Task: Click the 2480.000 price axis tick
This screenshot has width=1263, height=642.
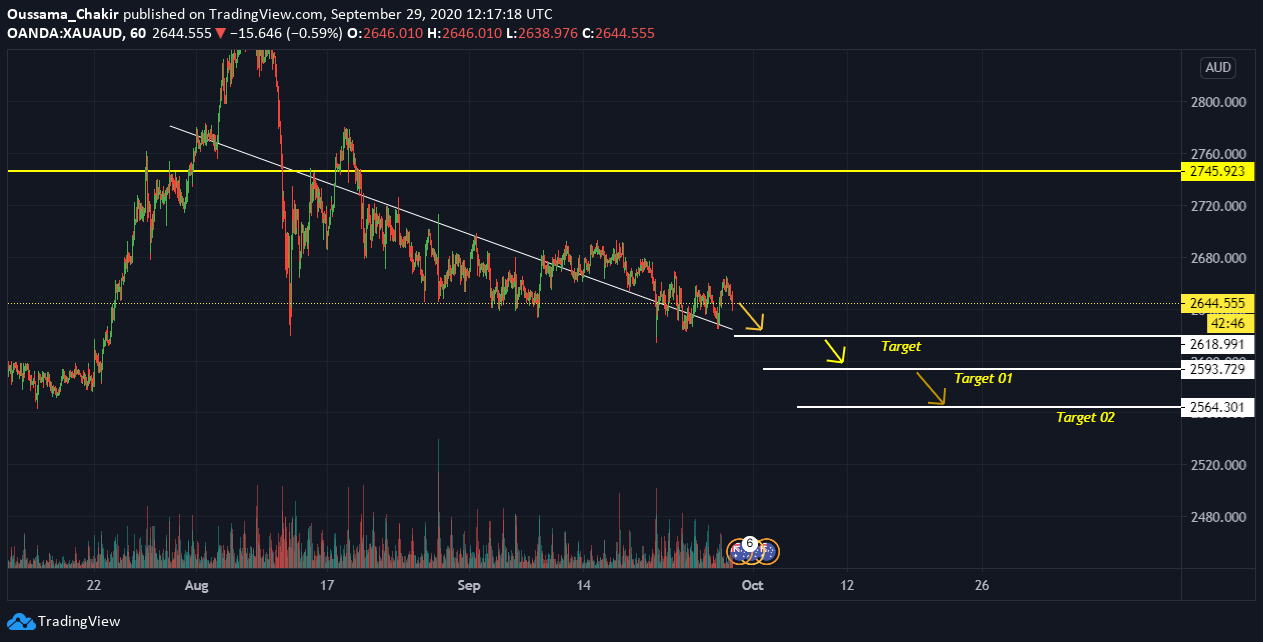Action: tap(1217, 518)
